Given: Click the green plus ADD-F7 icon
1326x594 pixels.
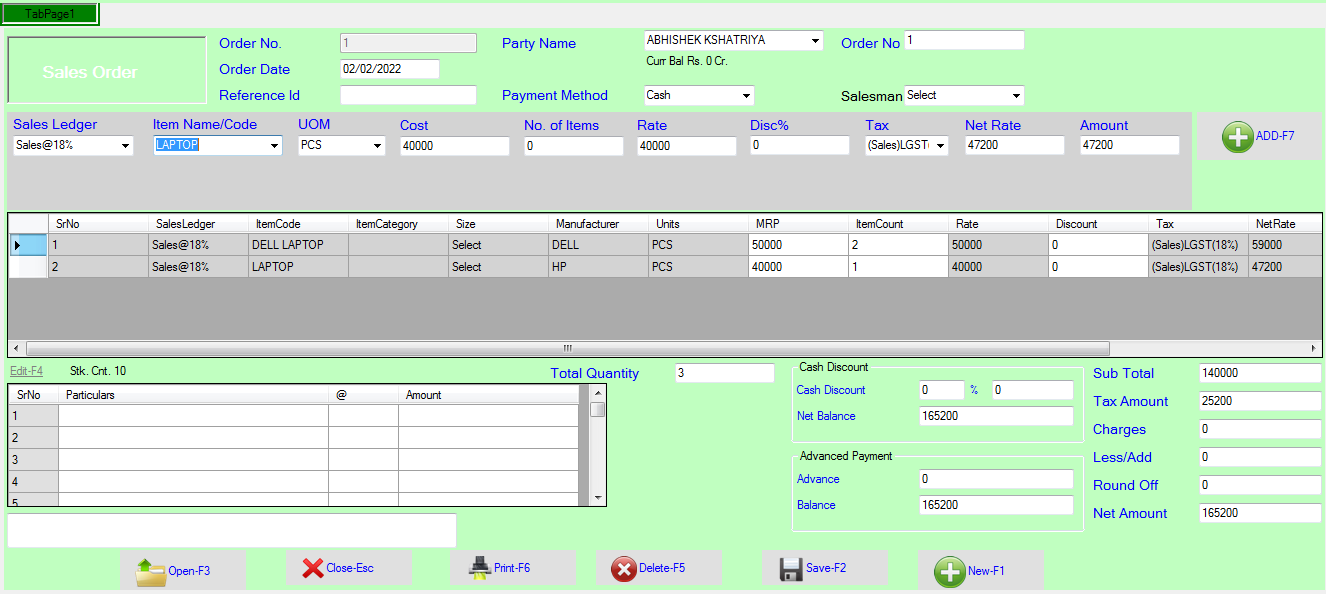Looking at the screenshot, I should 1238,137.
